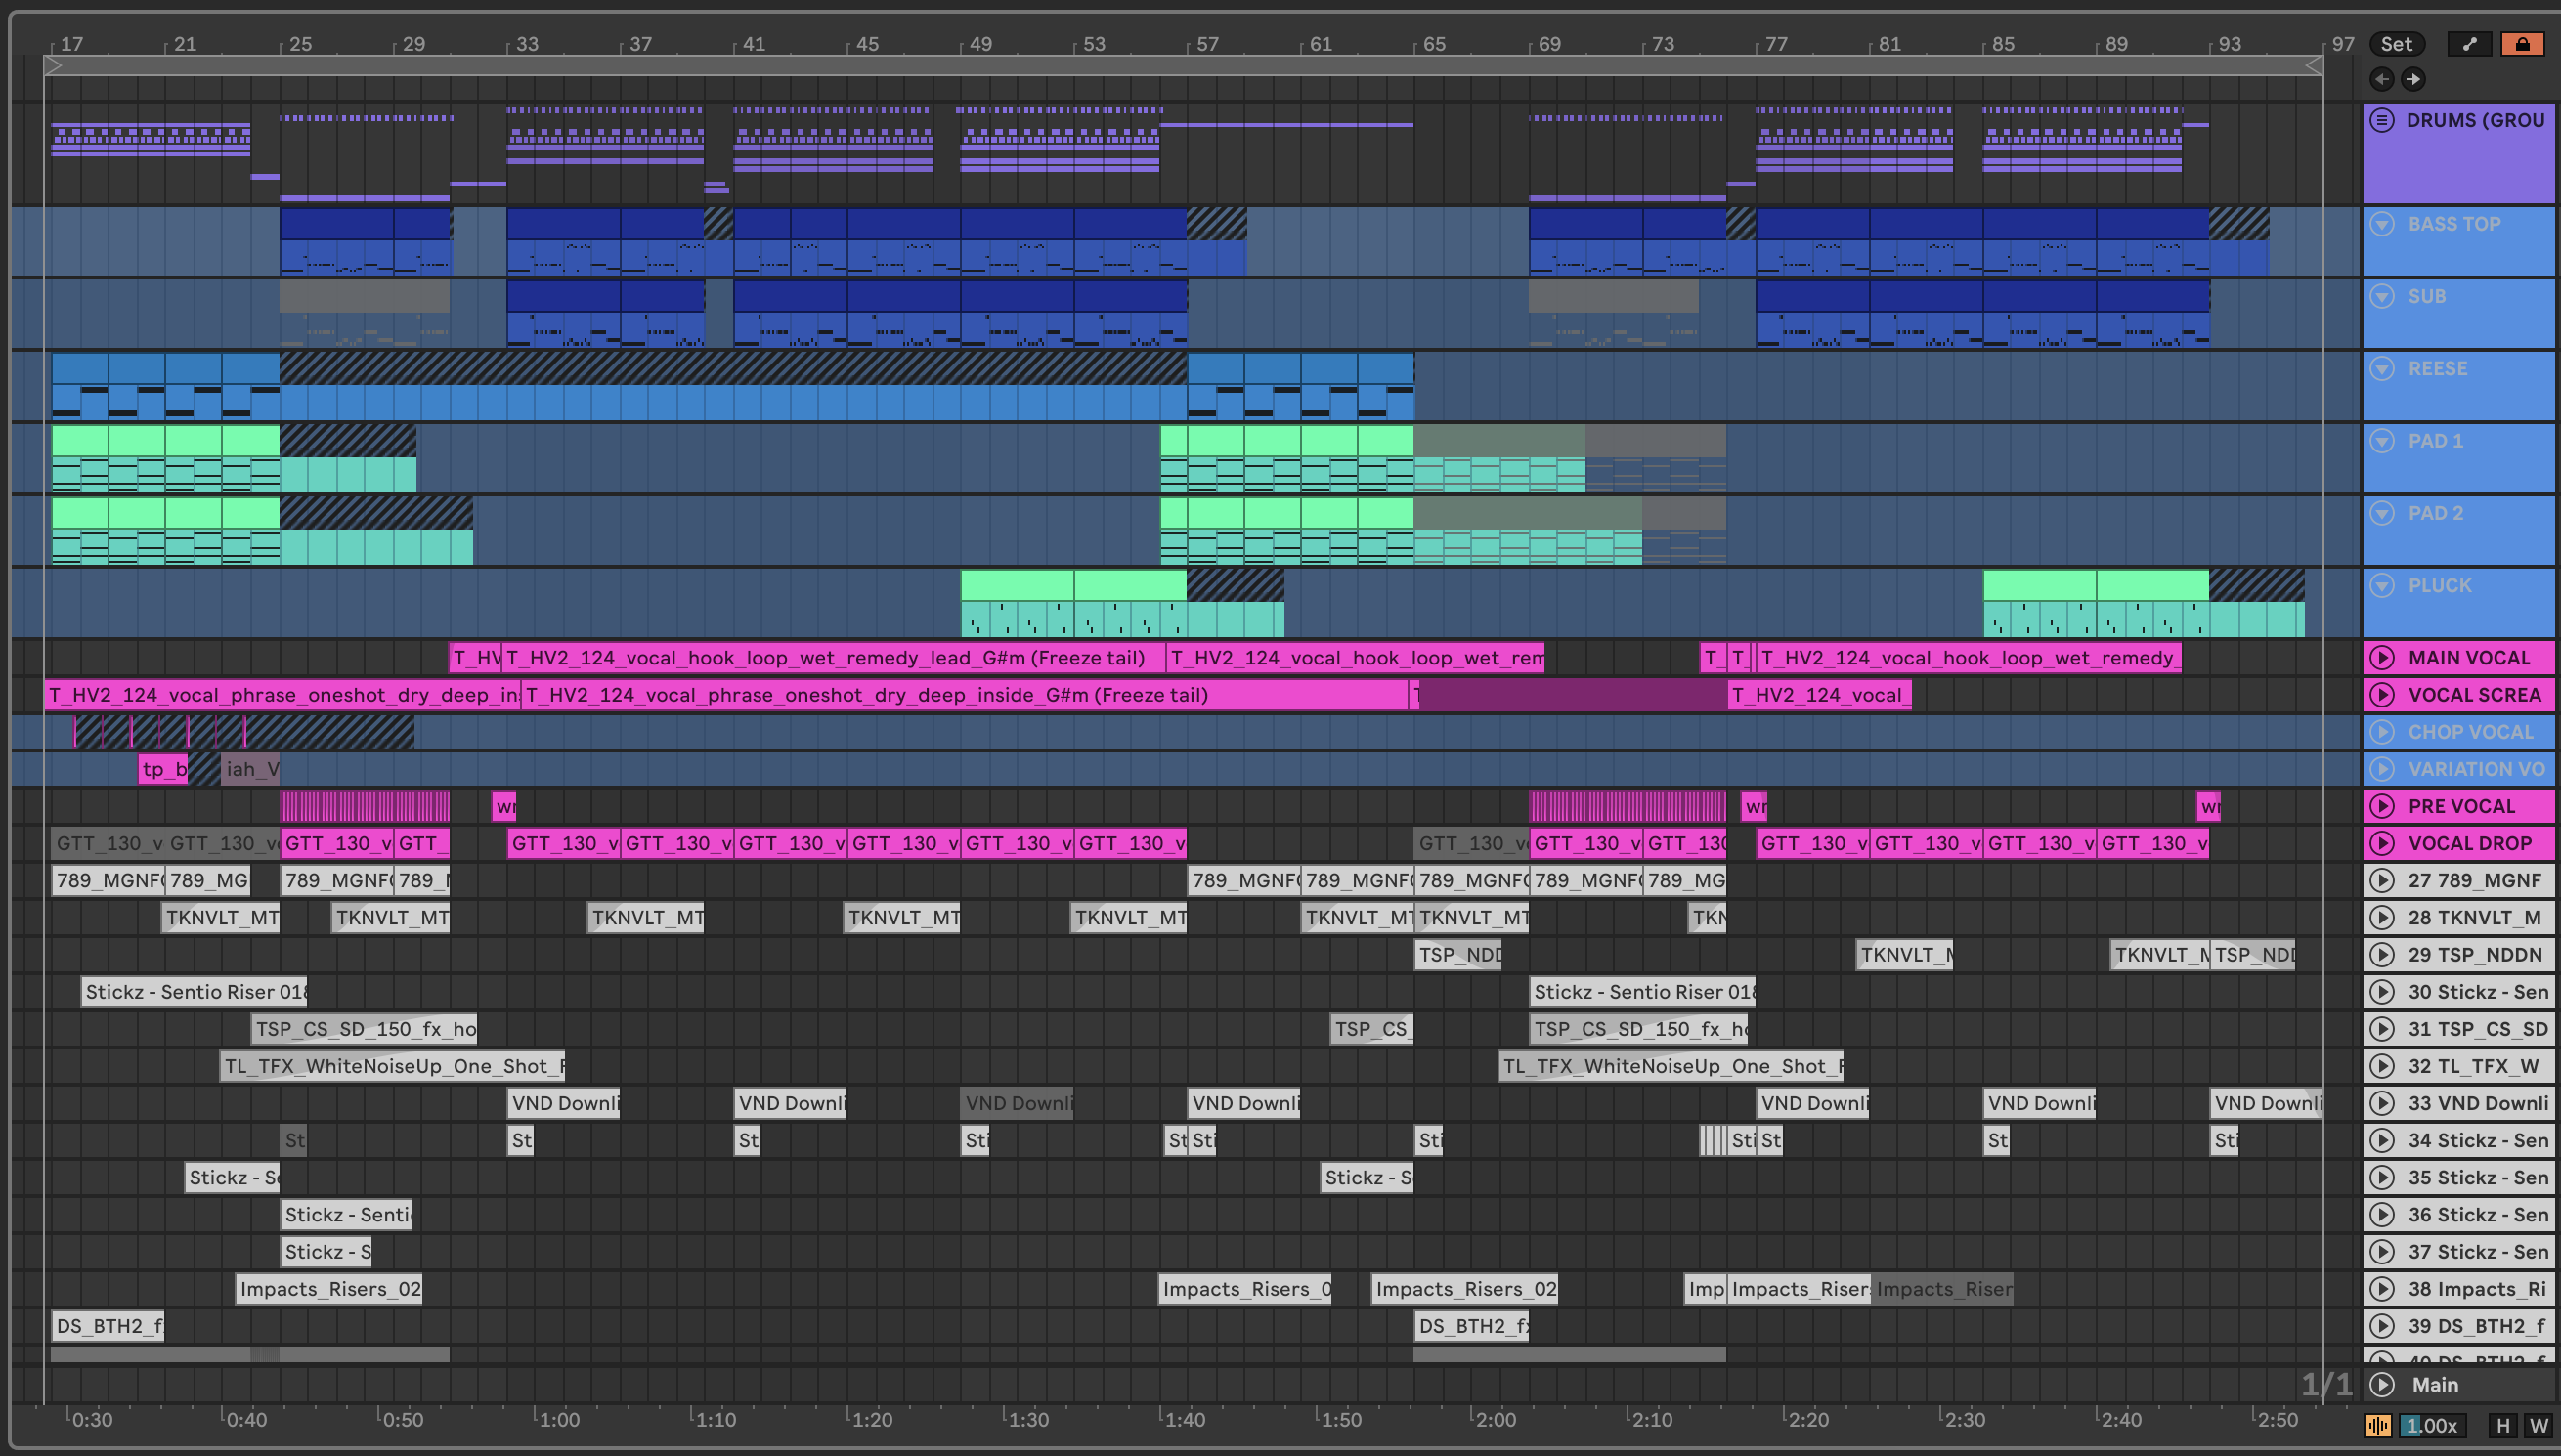
Task: Click the 35 Stickz - Sen track unfold icon
Action: (x=2383, y=1177)
